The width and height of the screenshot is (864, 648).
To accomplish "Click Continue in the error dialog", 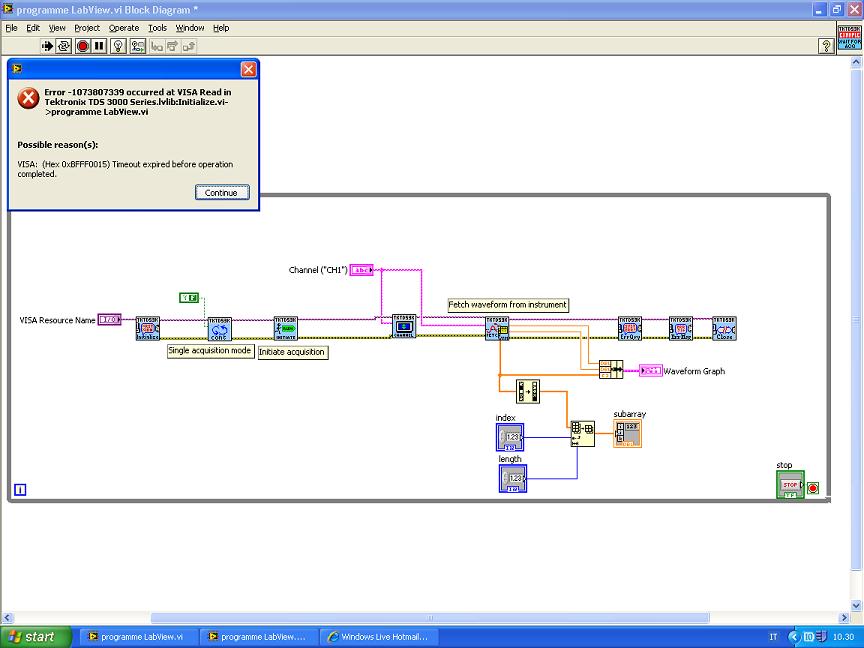I will (x=222, y=192).
